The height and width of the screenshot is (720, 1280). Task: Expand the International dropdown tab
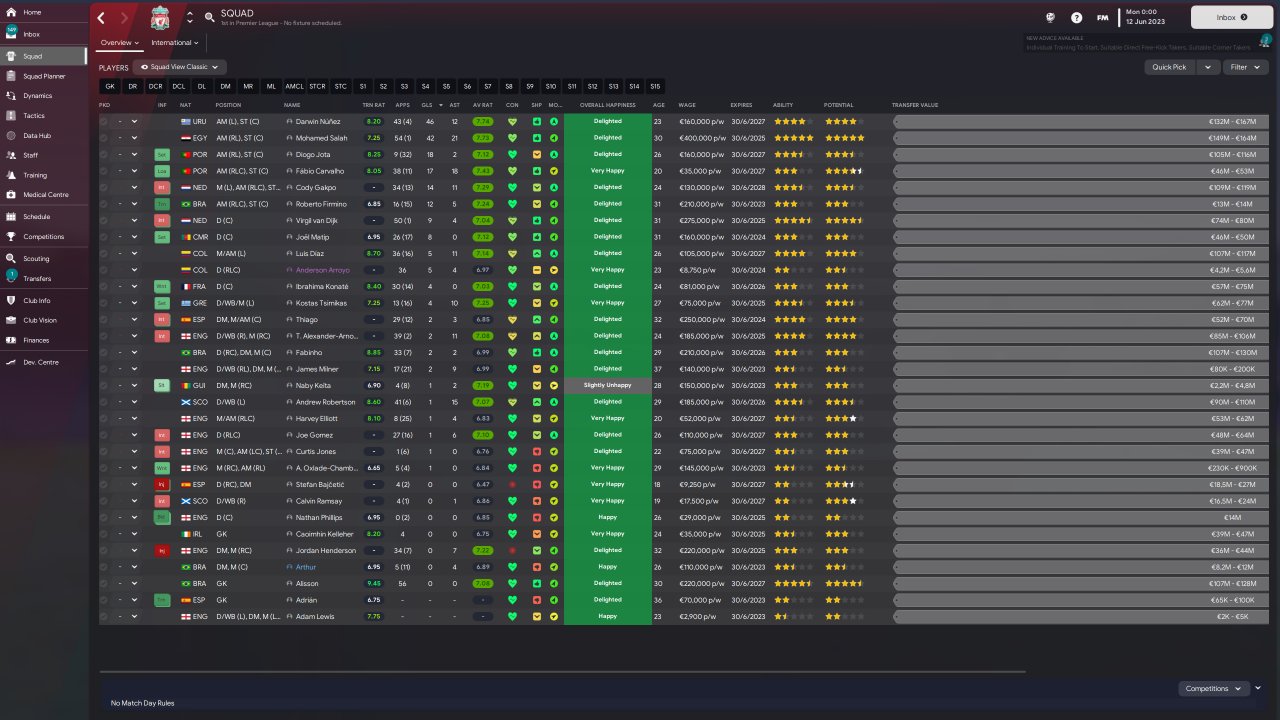pos(174,43)
